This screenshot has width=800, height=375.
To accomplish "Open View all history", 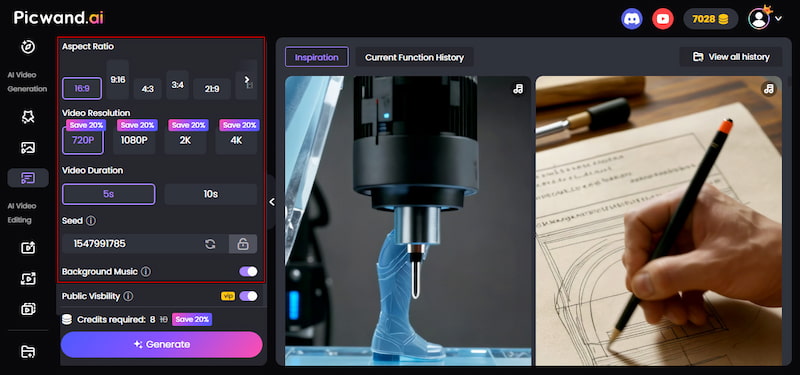I will pyautogui.click(x=731, y=57).
